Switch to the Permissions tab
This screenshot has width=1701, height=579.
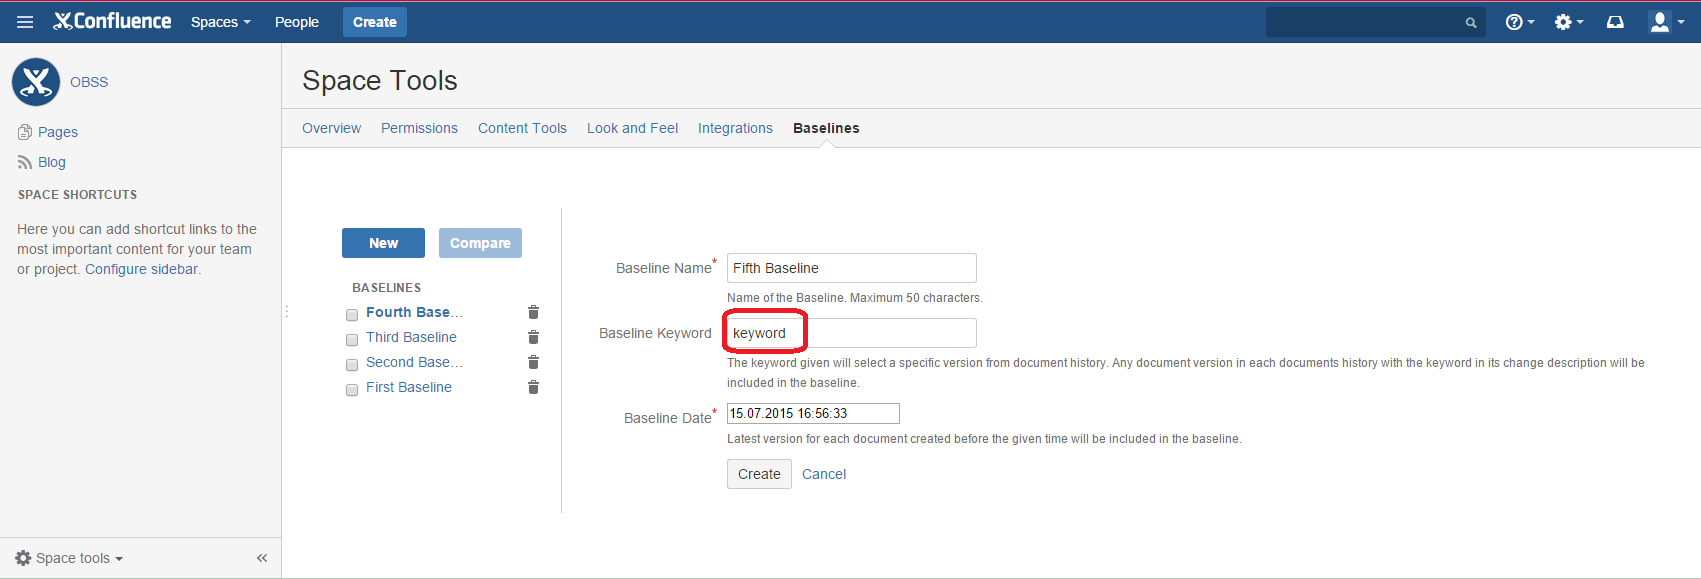point(419,128)
